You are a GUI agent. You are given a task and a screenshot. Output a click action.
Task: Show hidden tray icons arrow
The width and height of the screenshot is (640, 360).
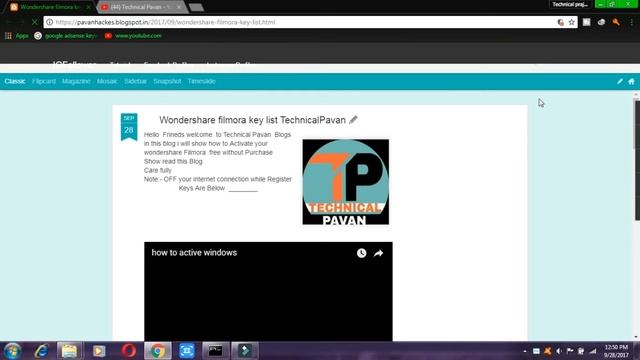point(524,351)
